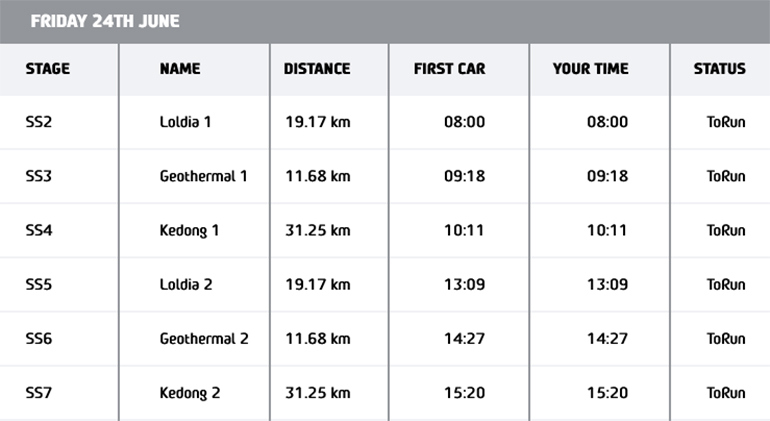Click the 13:09 first car time

pos(464,285)
